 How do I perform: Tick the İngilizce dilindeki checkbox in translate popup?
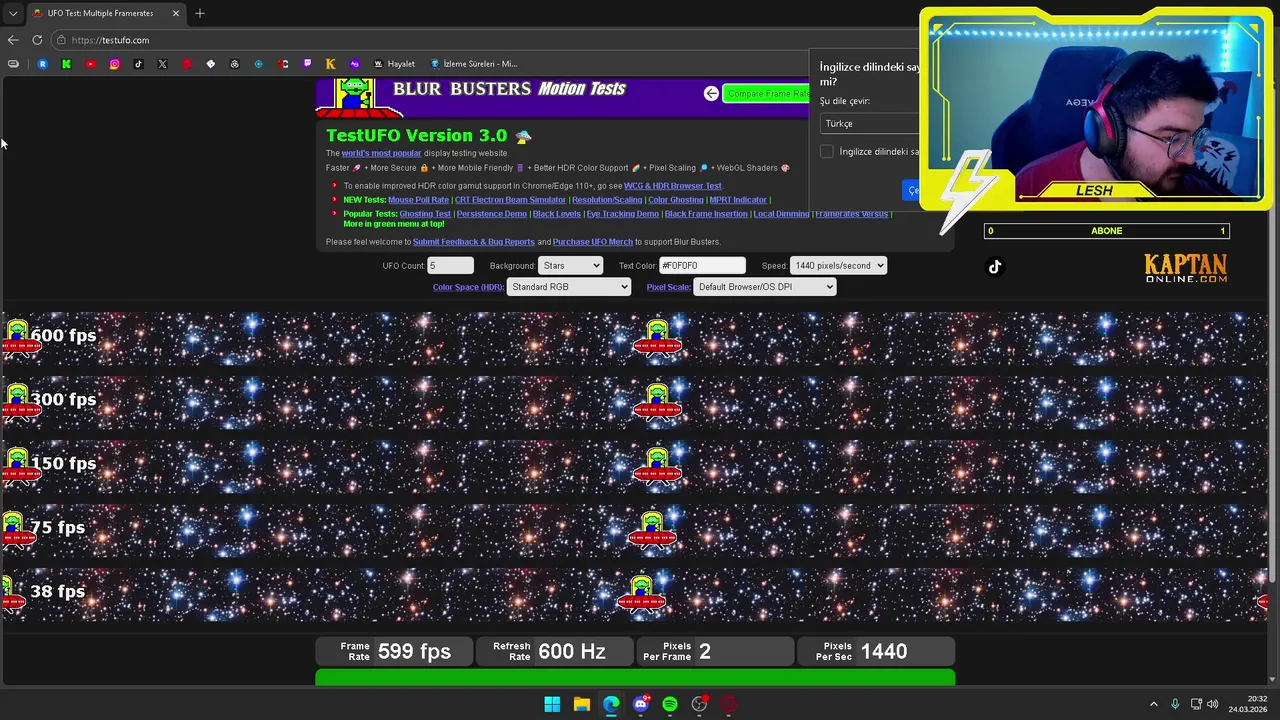[x=827, y=152]
